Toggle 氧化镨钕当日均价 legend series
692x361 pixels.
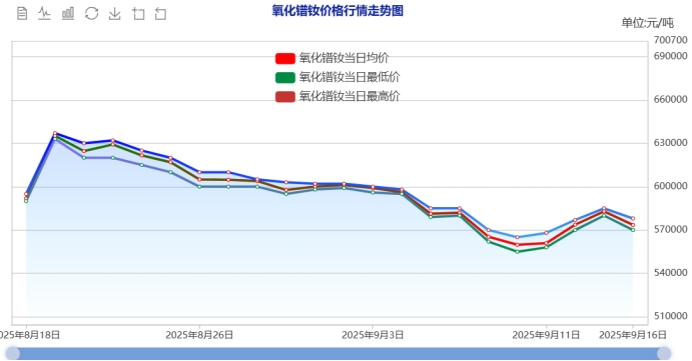(x=332, y=58)
